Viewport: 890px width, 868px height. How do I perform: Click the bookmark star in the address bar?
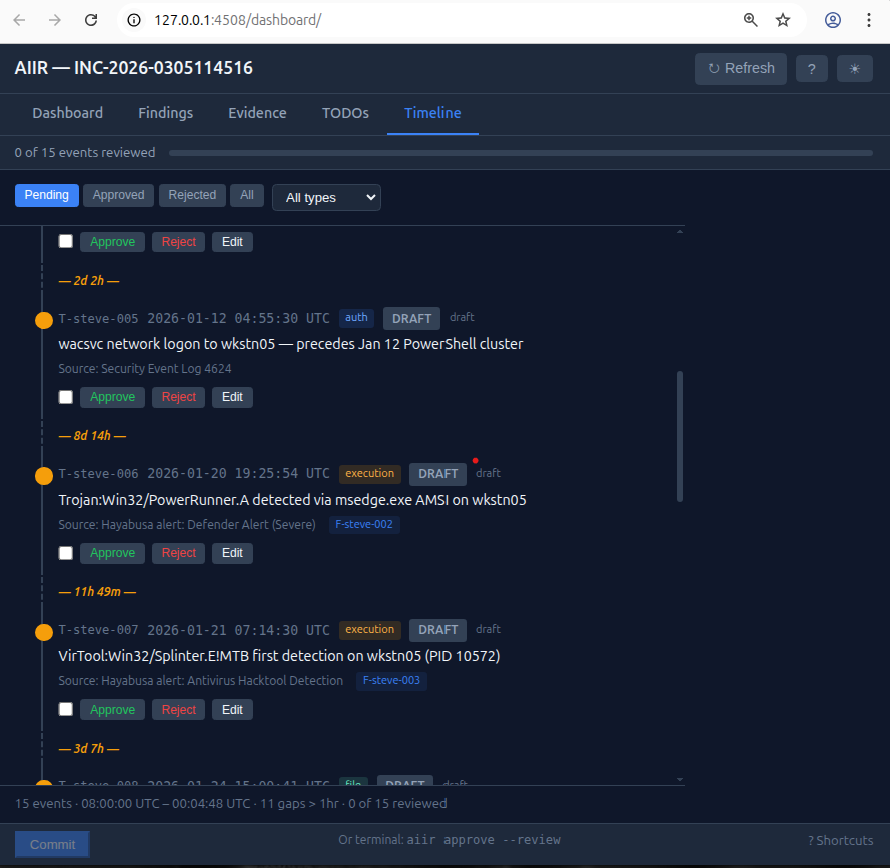tap(783, 19)
